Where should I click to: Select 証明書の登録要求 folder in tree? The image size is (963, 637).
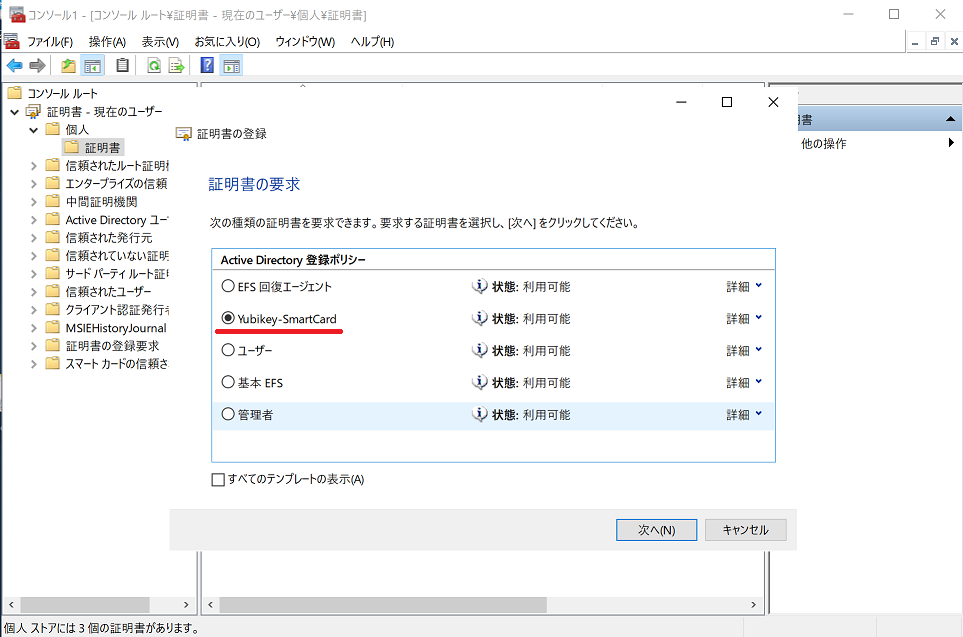[x=111, y=345]
